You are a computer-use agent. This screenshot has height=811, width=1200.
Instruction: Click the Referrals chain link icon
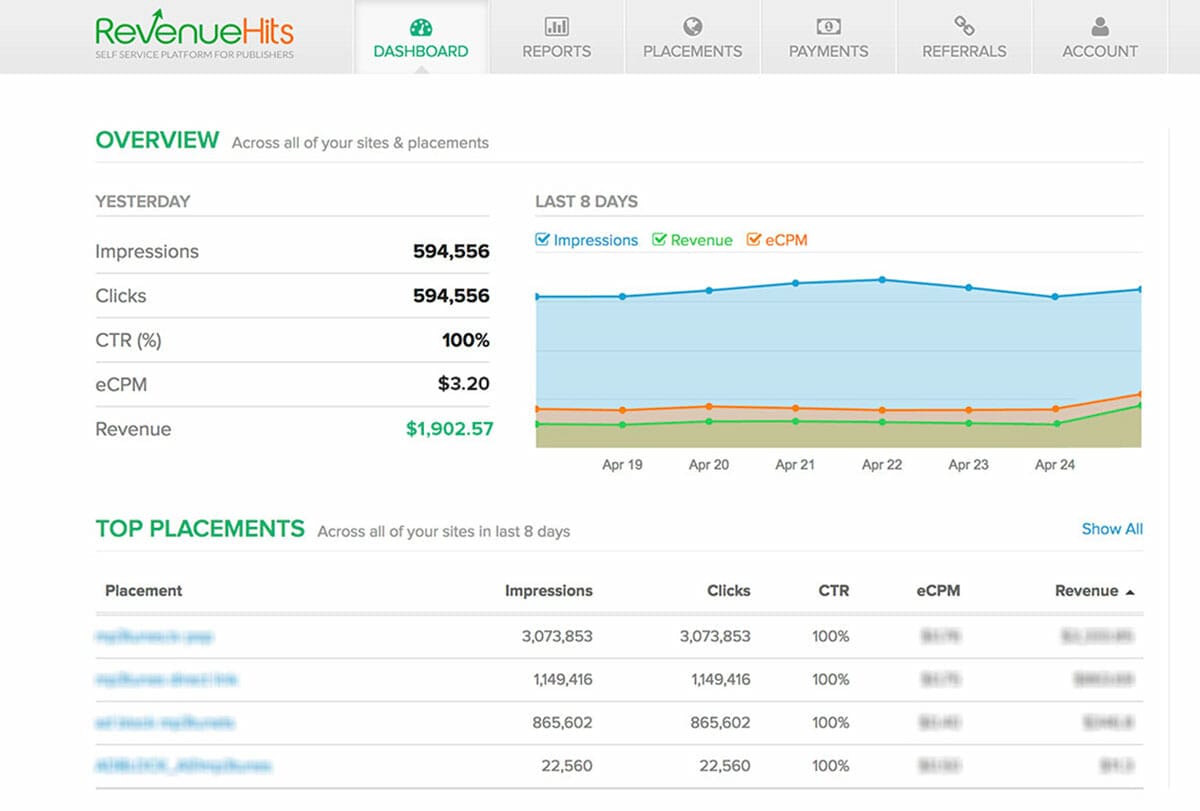[x=964, y=27]
